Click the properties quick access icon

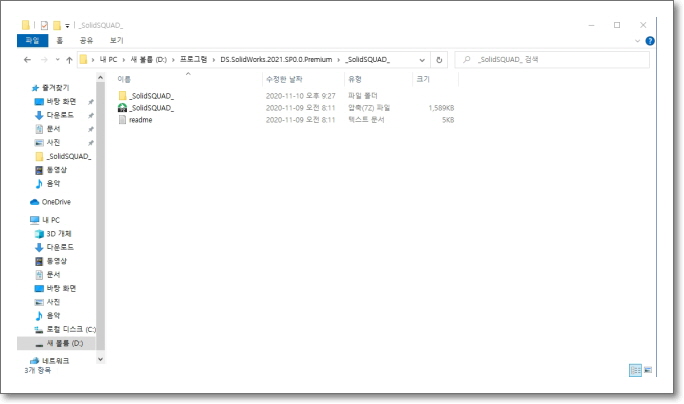pyautogui.click(x=44, y=25)
